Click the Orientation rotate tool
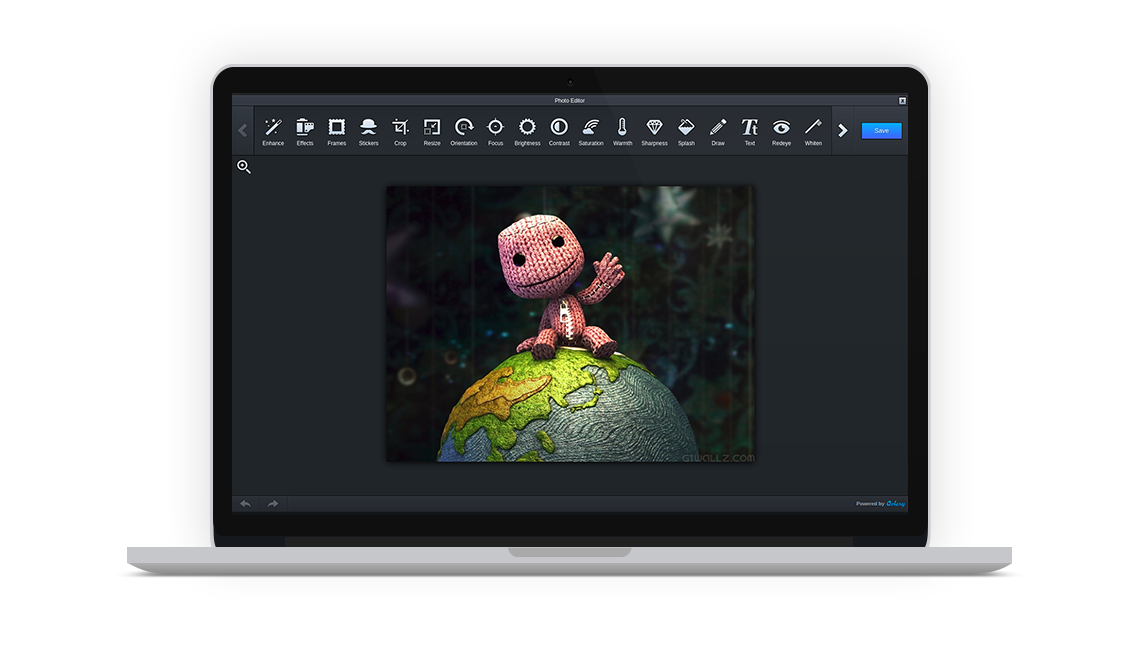 pos(464,128)
